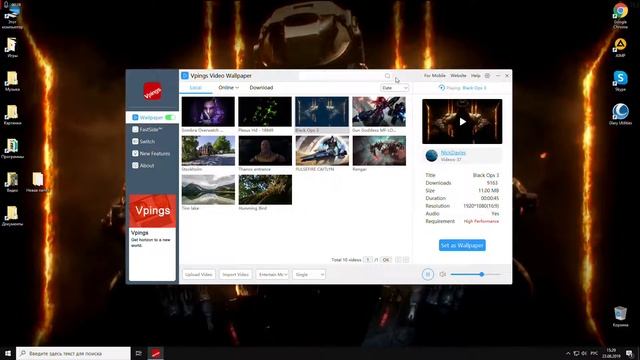Play the Black Ops 3 preview video

[x=462, y=122]
